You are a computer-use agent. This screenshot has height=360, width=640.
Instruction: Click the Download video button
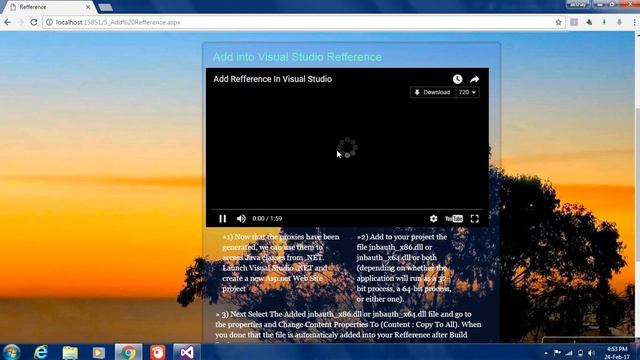433,92
